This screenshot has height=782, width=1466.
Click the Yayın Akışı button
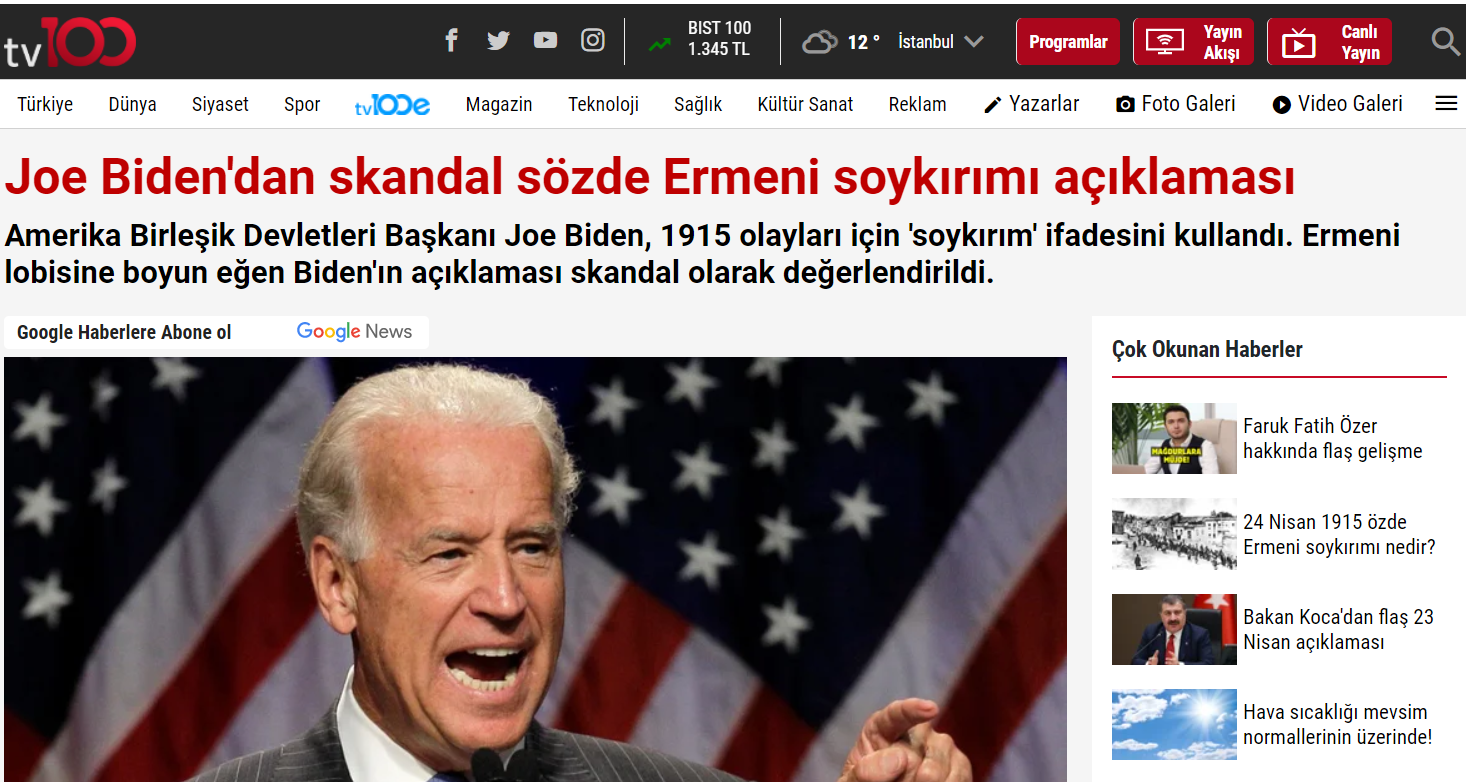click(1193, 42)
